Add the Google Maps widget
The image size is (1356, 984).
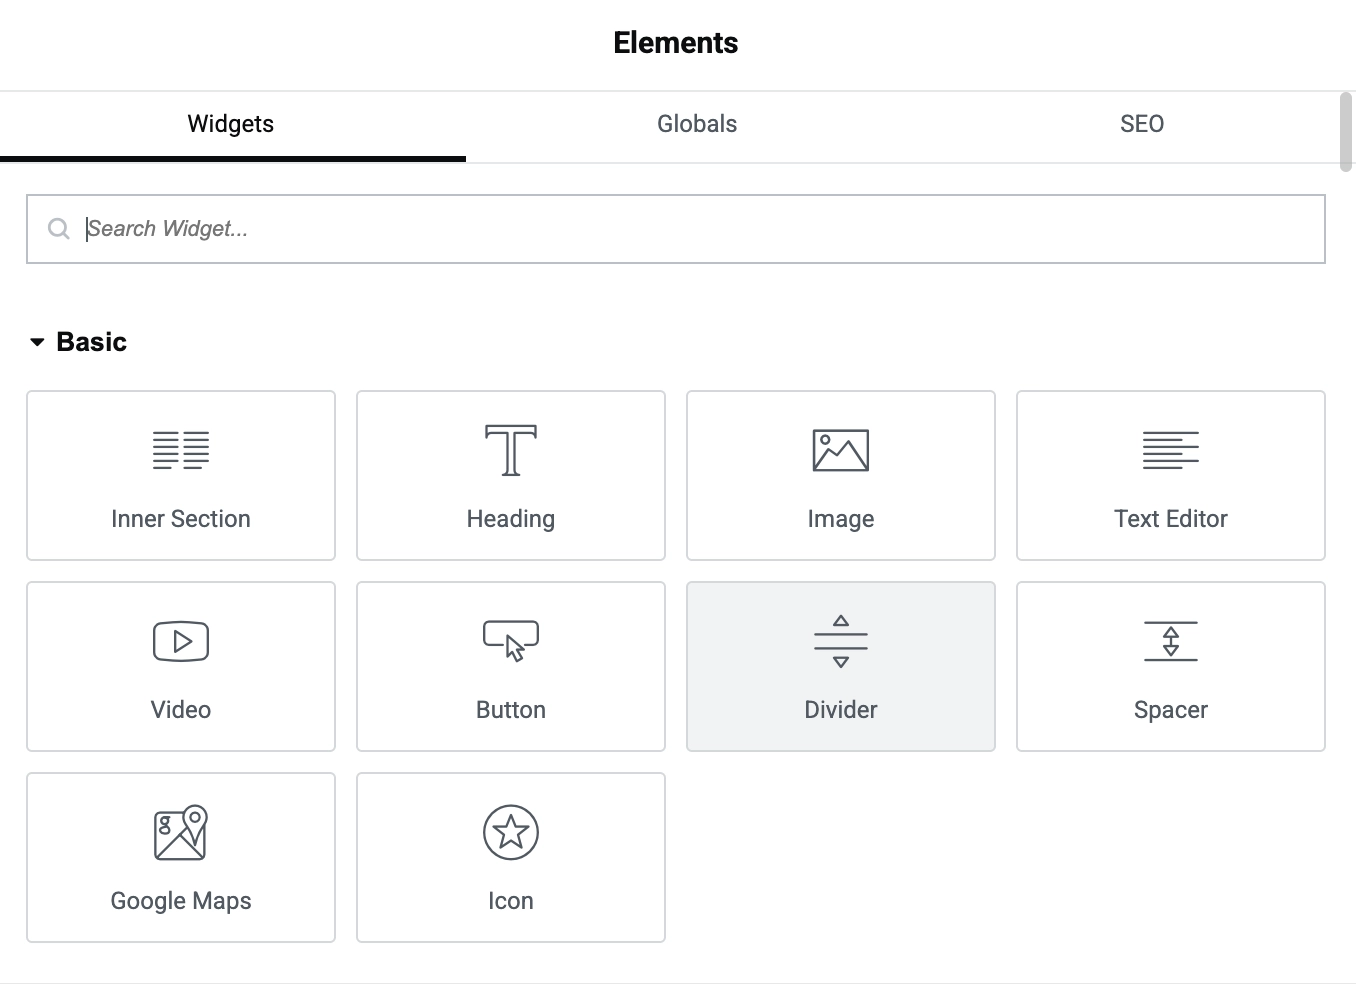180,857
